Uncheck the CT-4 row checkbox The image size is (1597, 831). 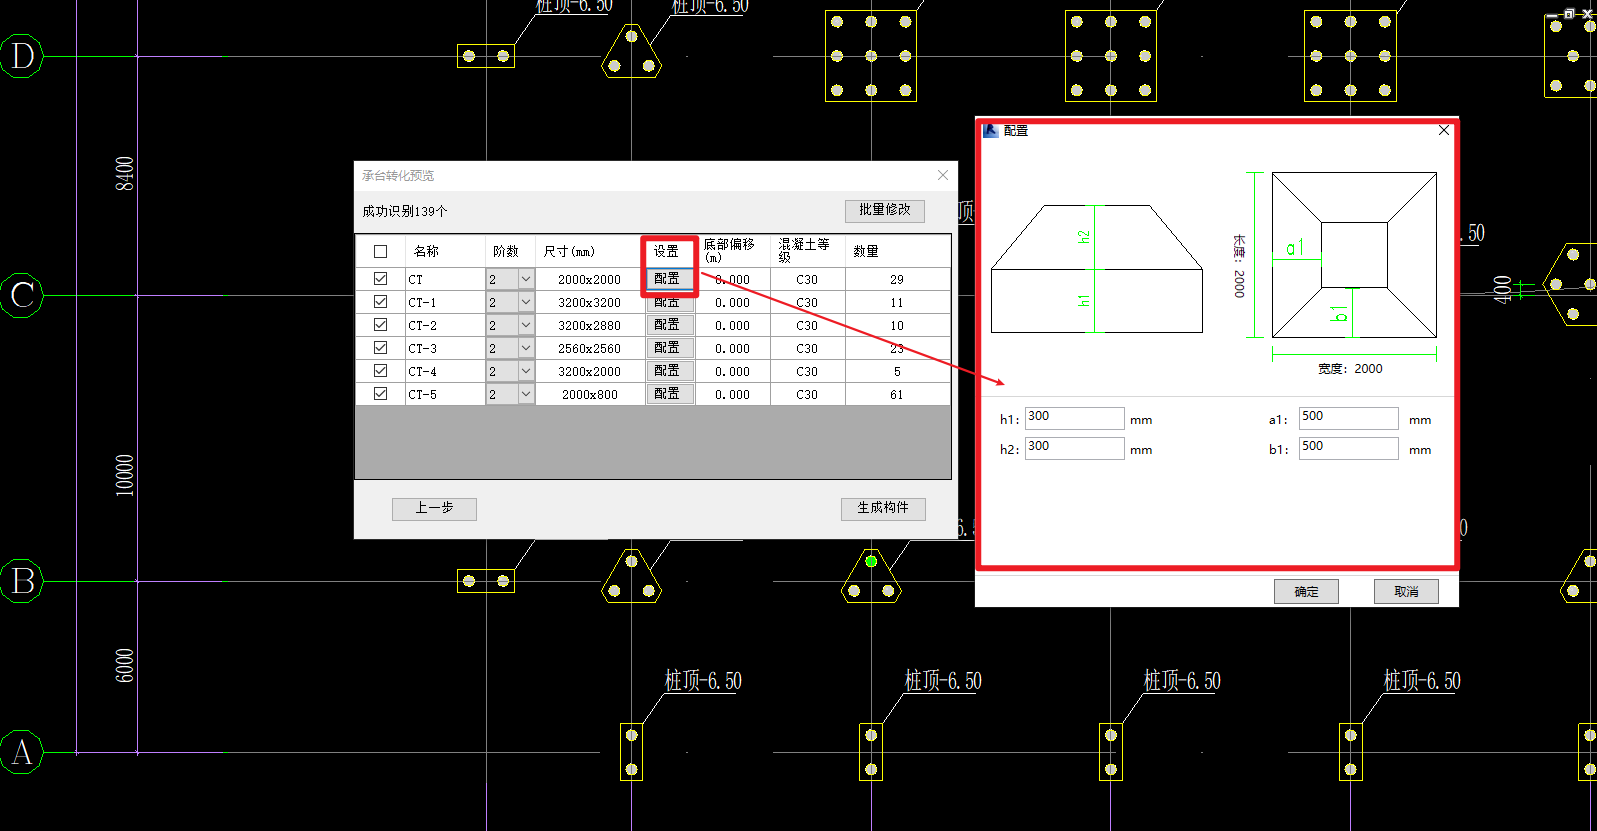pyautogui.click(x=380, y=371)
